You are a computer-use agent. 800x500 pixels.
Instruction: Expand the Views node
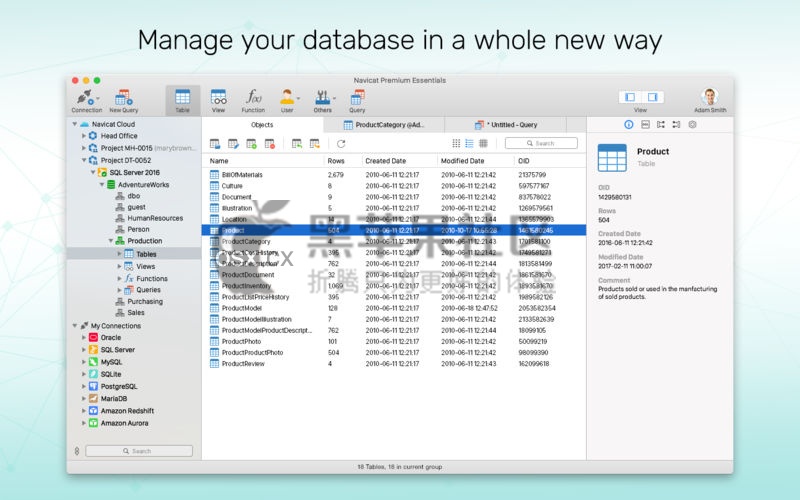tap(119, 266)
